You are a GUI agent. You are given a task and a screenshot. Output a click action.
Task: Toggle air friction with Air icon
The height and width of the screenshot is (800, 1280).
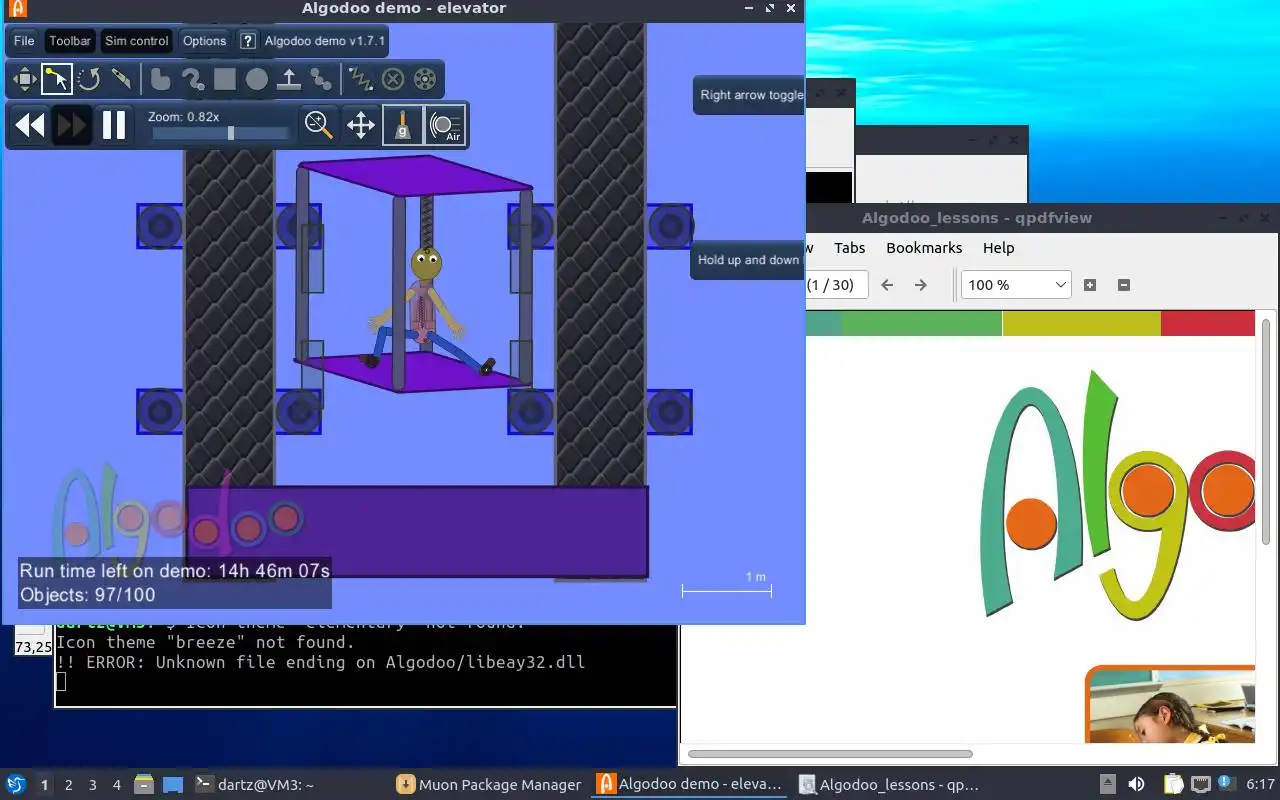coord(446,125)
